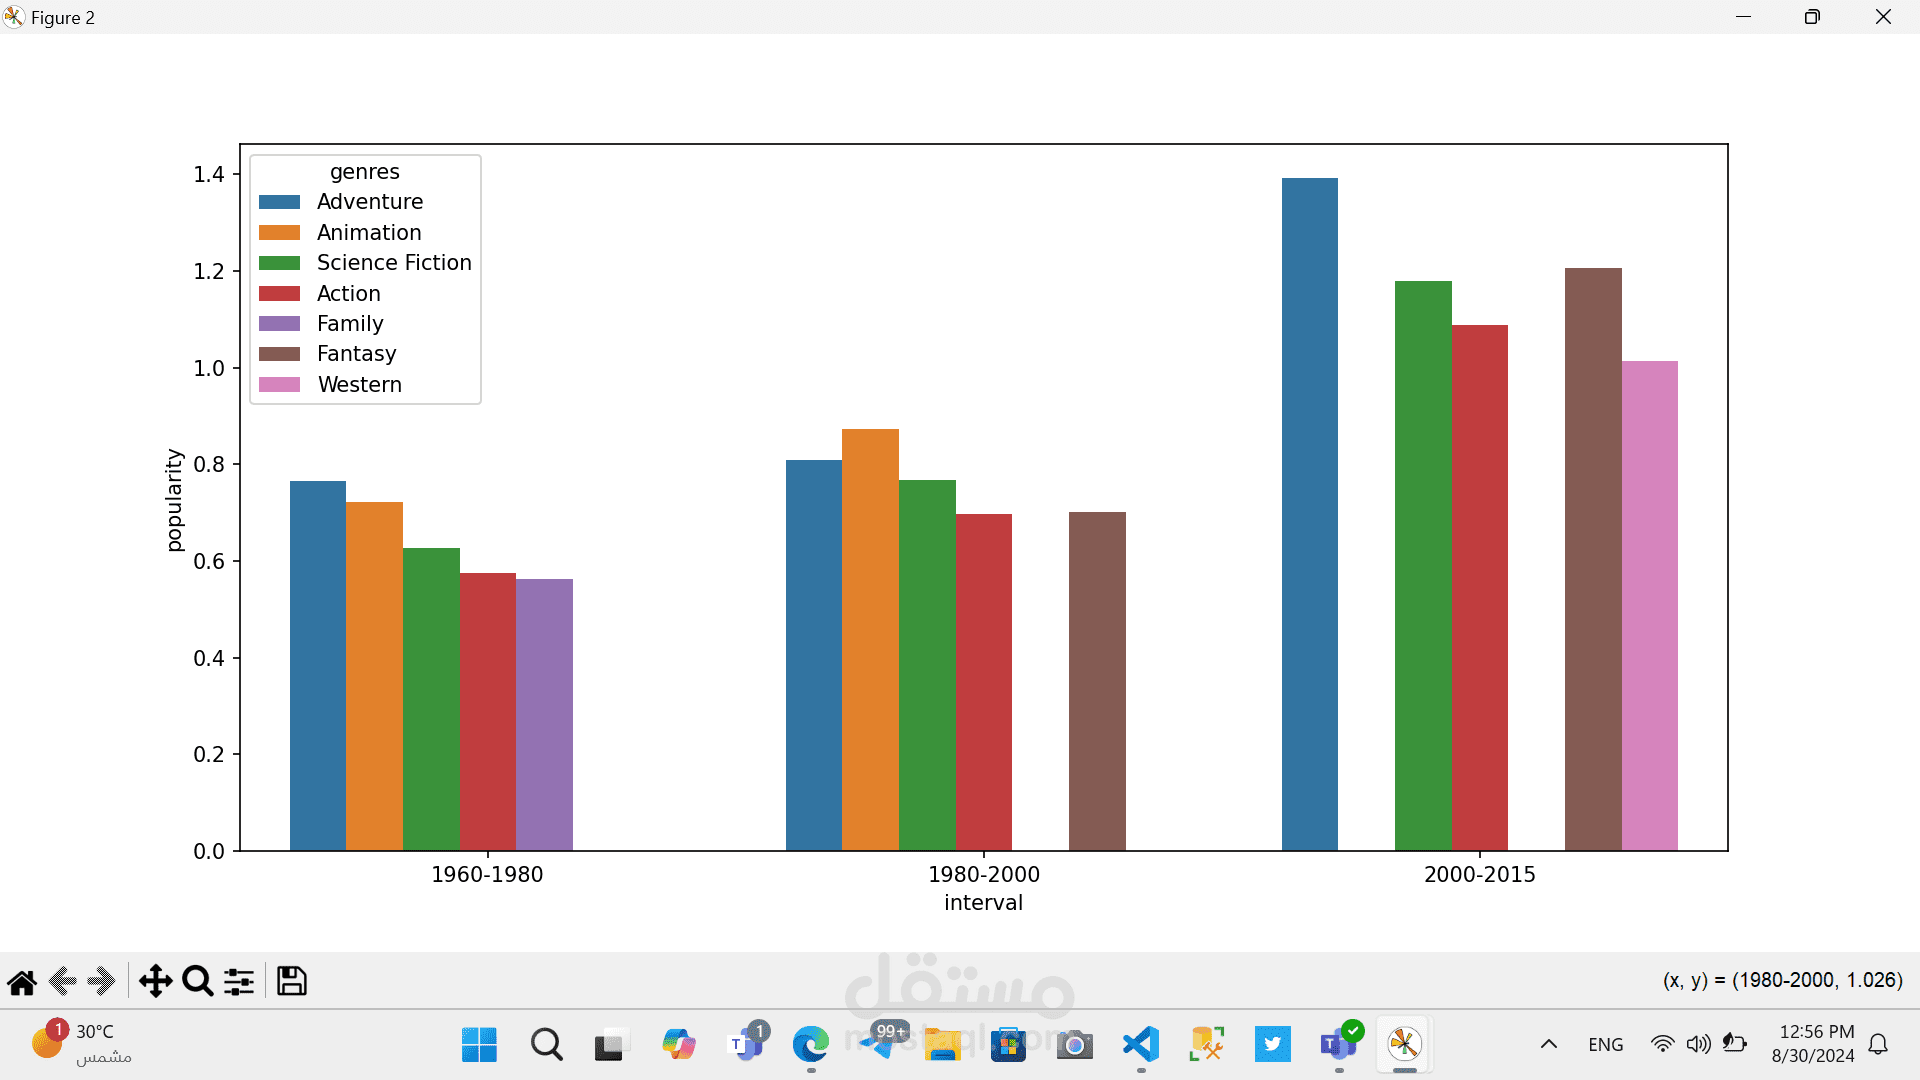Click Adventure blue swatch in legend
Viewport: 1920px width, 1080px height.
coord(279,202)
